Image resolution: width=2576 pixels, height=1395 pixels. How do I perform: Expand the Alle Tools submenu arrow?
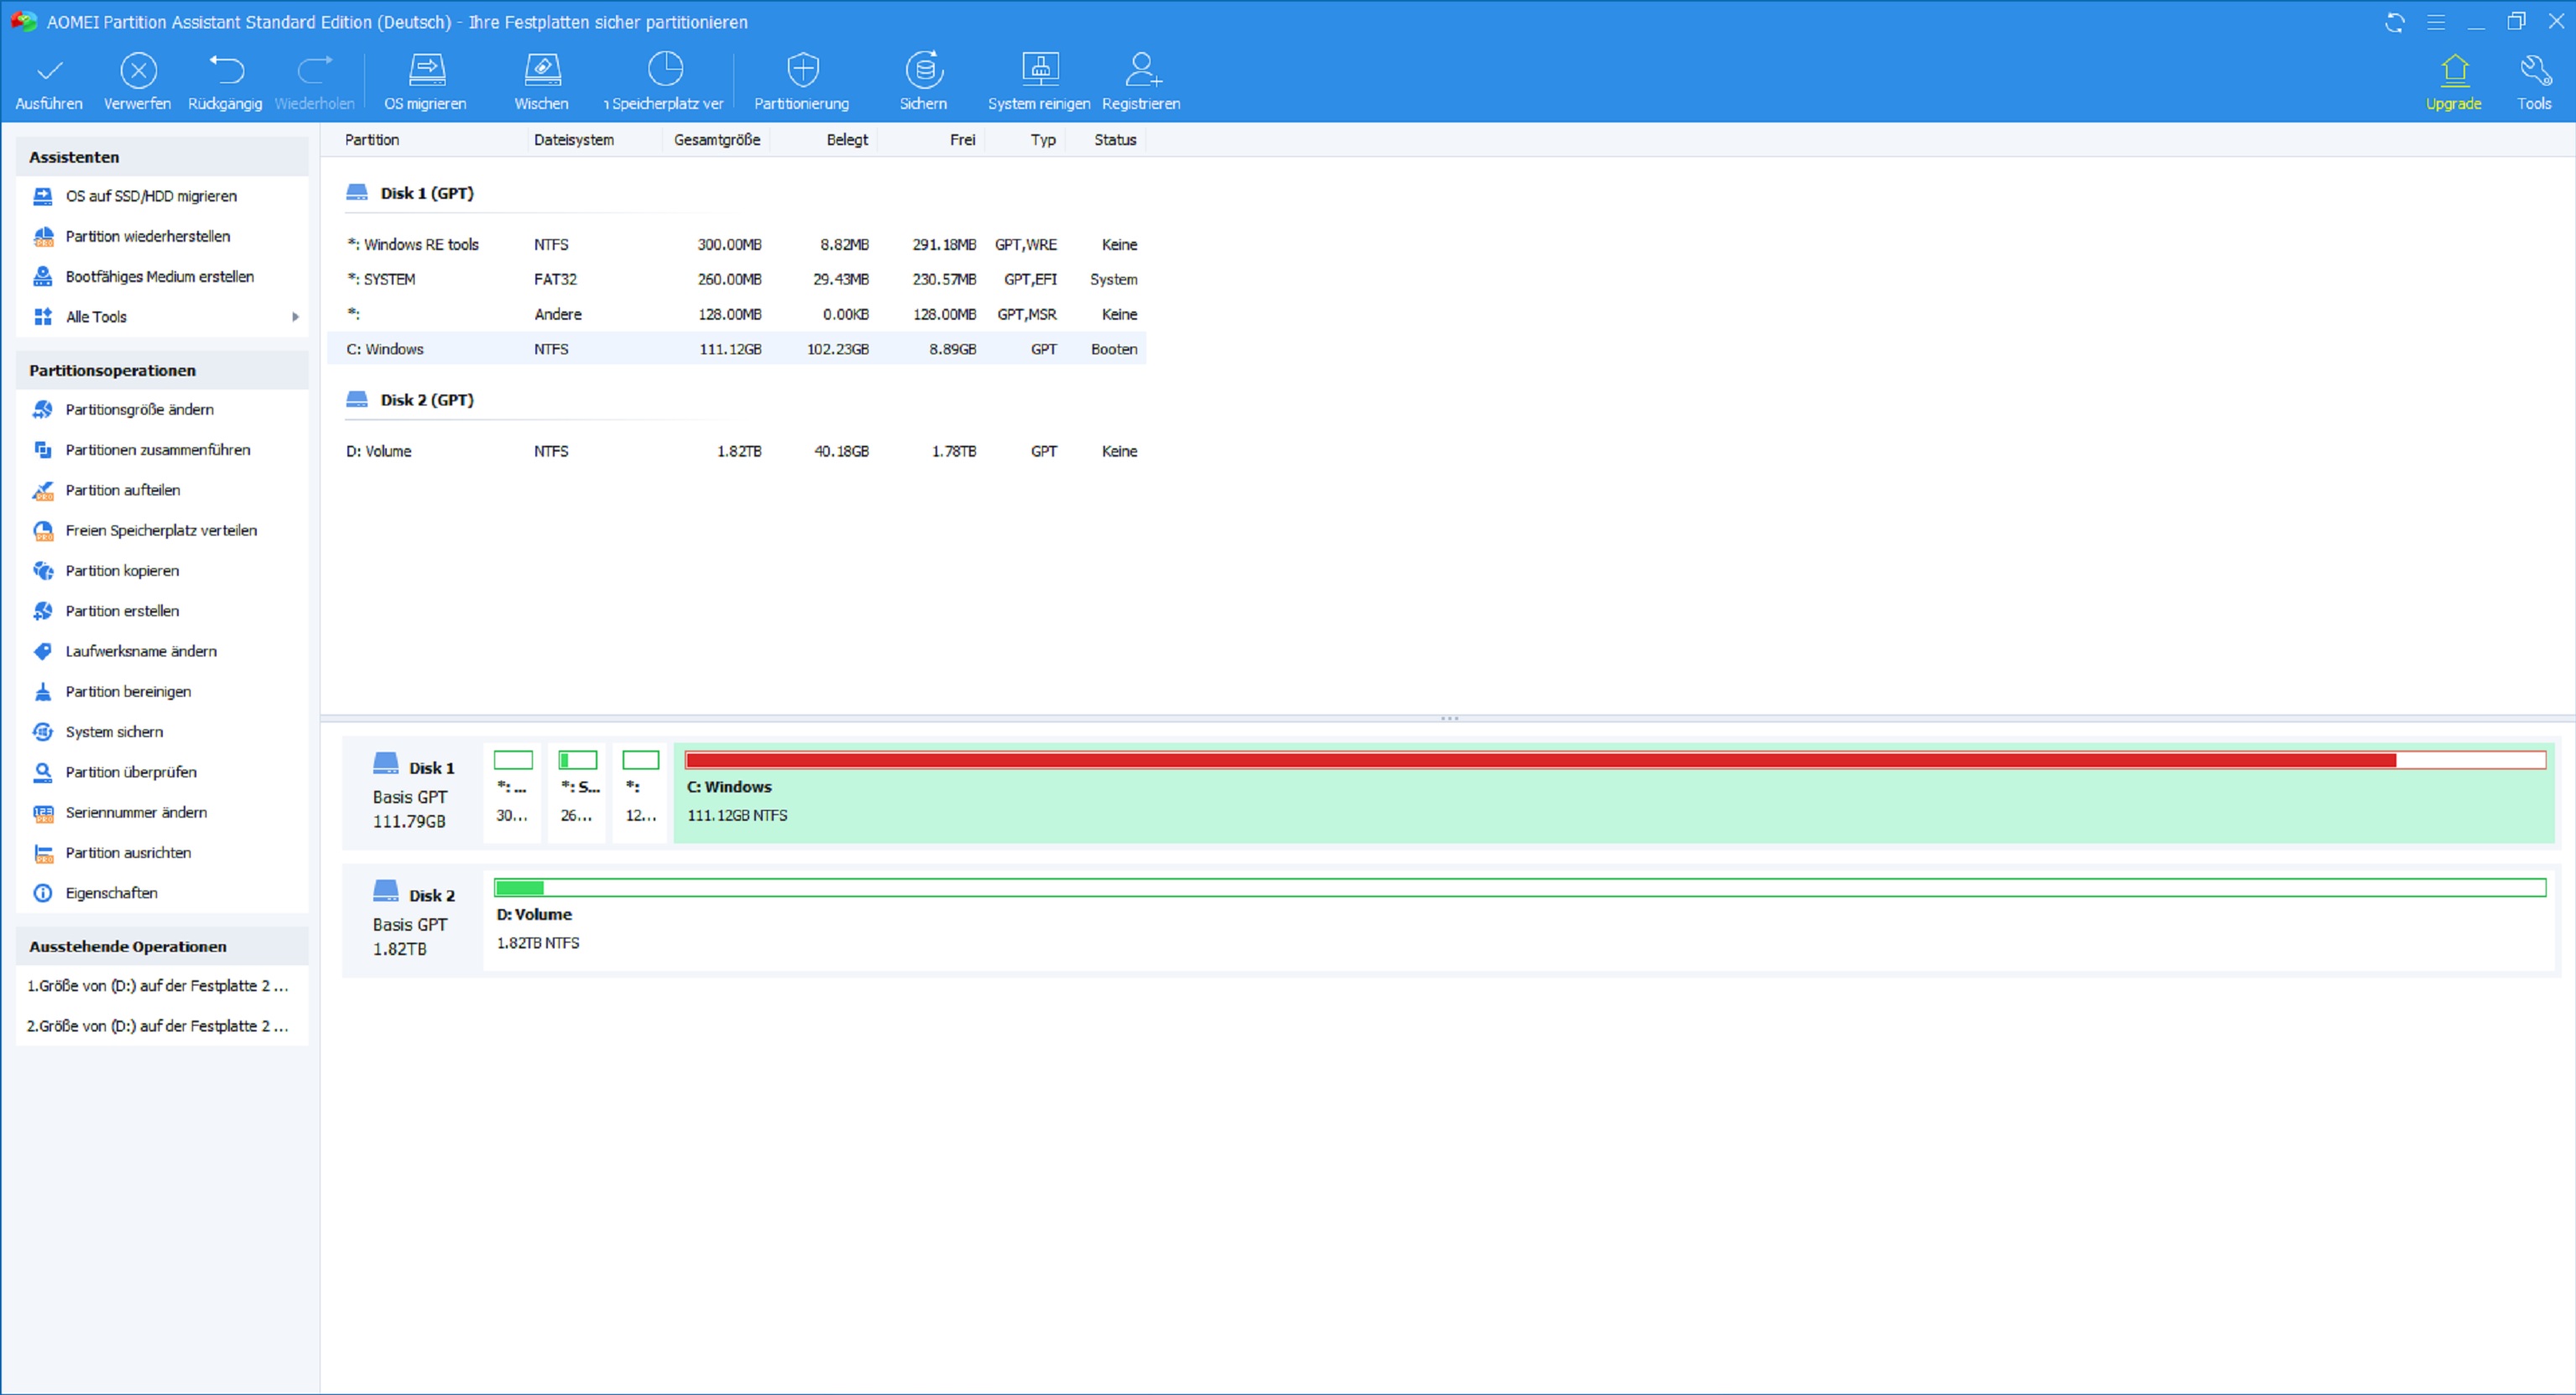pos(295,317)
